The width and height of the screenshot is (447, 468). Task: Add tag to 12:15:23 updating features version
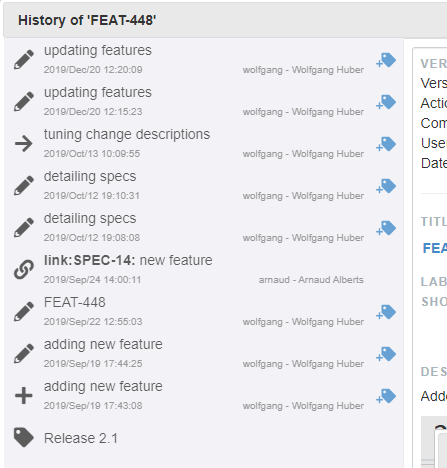[x=386, y=102]
